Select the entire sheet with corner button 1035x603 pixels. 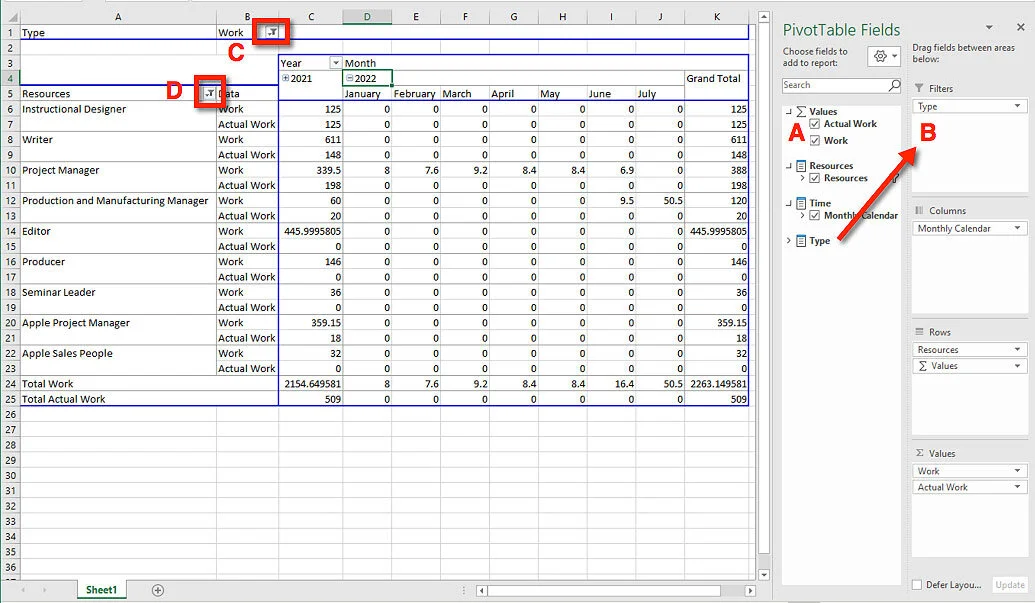click(x=10, y=16)
